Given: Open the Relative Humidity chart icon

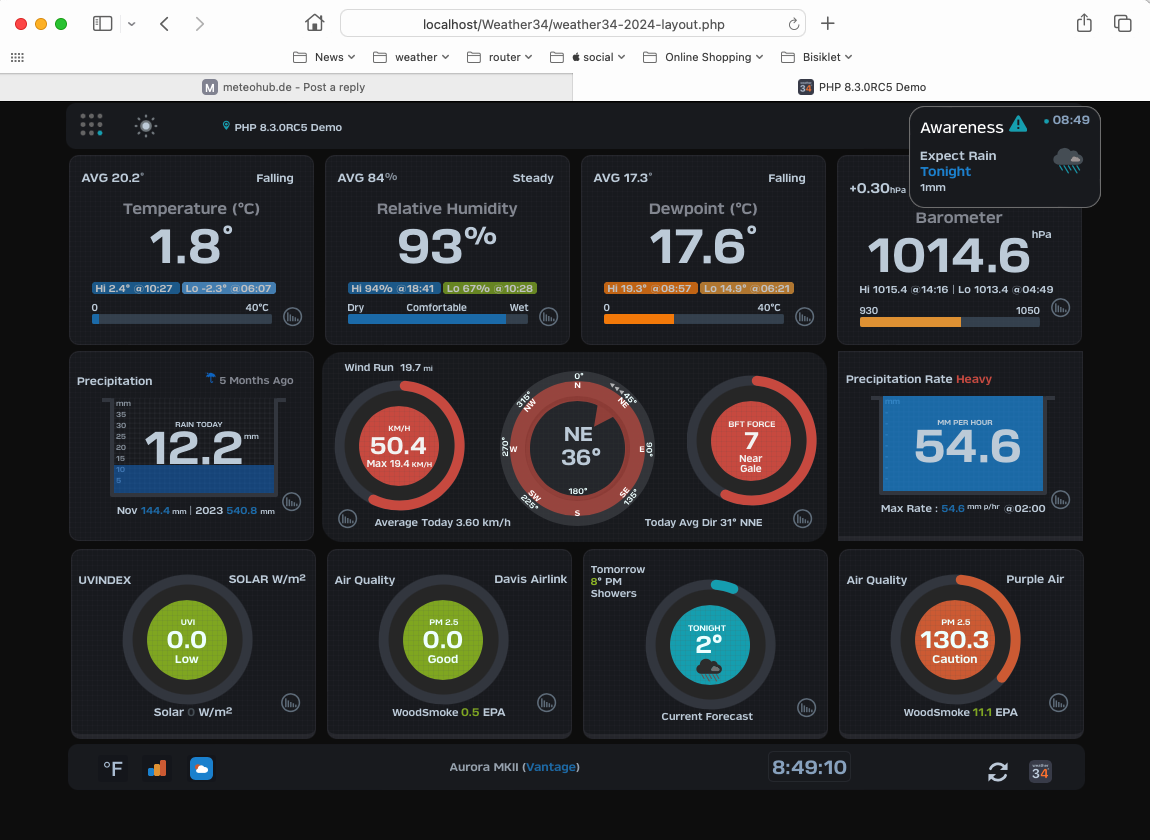Looking at the screenshot, I should [x=549, y=317].
